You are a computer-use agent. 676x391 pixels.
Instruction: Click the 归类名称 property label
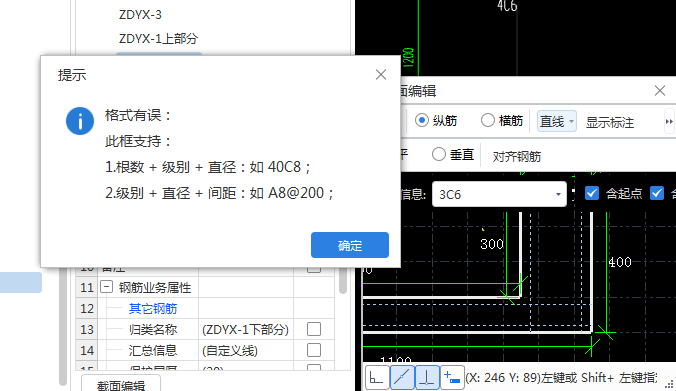(153, 330)
